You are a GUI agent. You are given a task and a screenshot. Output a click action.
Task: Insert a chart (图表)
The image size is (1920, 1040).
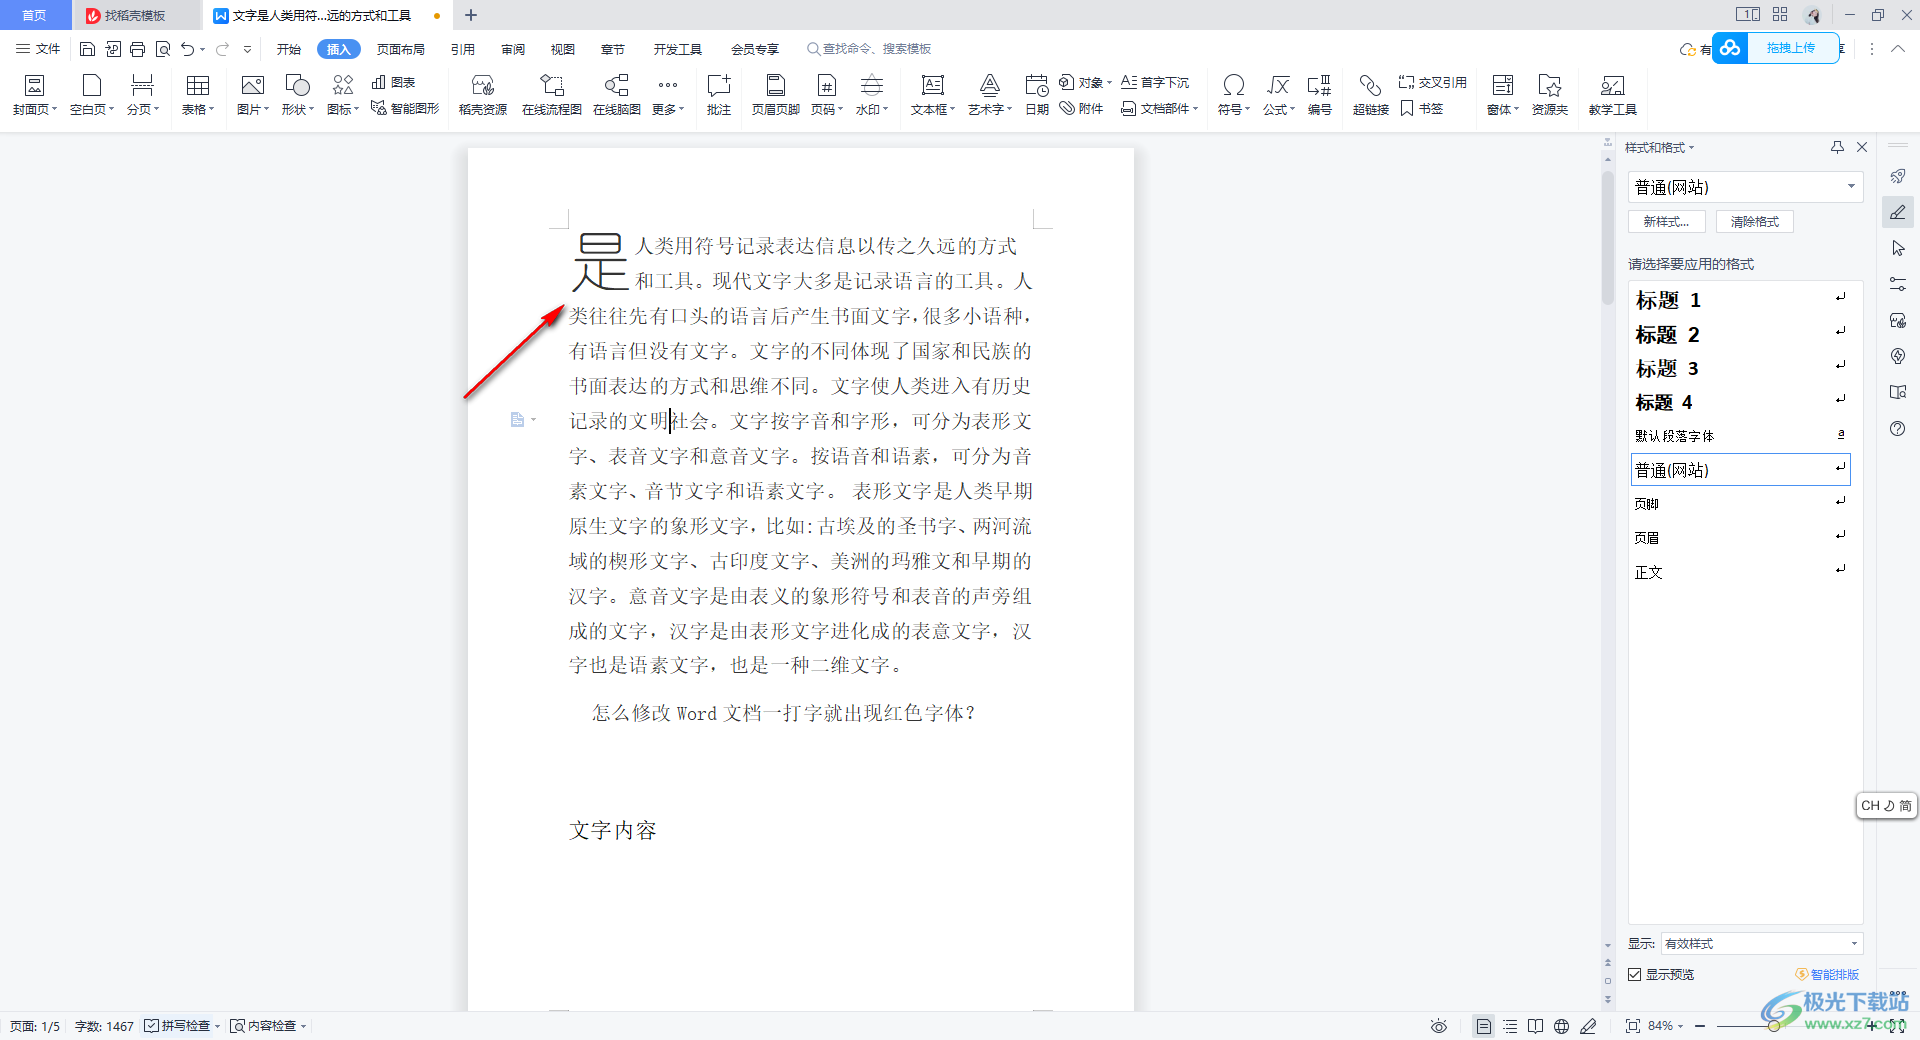point(393,82)
